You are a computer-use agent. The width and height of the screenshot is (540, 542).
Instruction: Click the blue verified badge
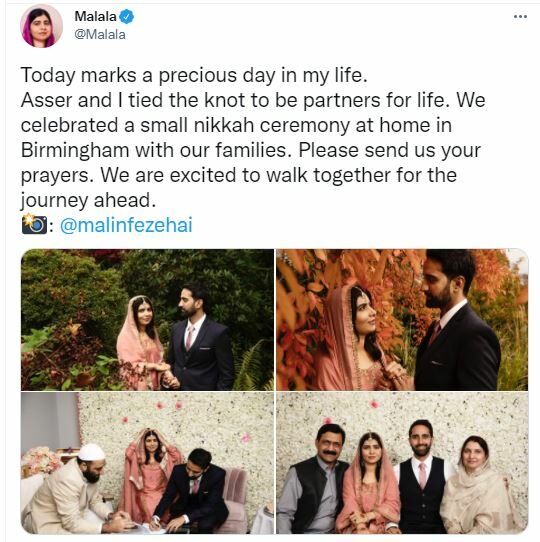click(x=127, y=17)
